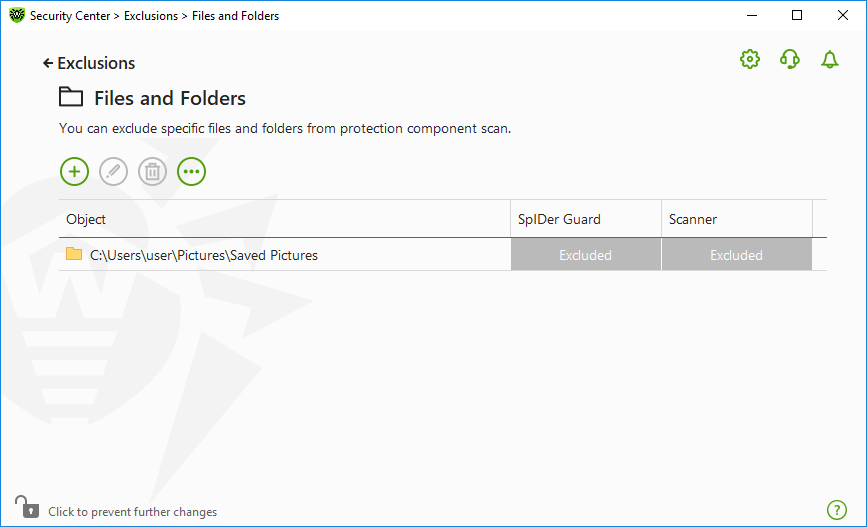This screenshot has width=867, height=527.
Task: Go back to Exclusions
Action: 89,63
